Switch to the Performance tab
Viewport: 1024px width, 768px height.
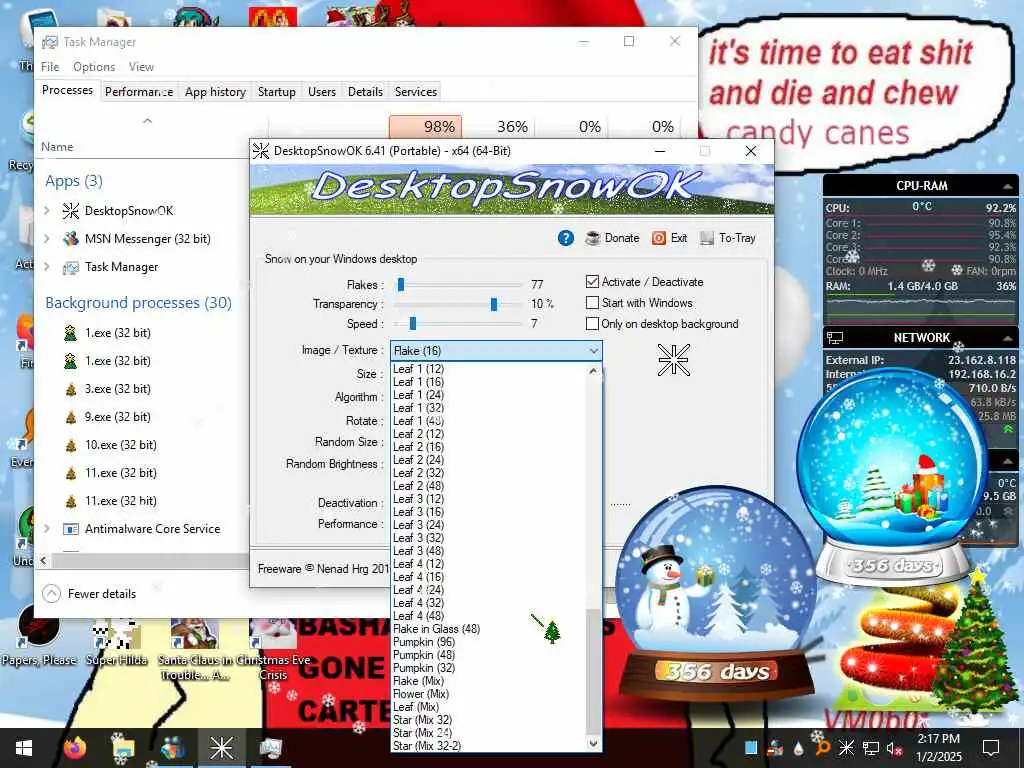[x=139, y=92]
